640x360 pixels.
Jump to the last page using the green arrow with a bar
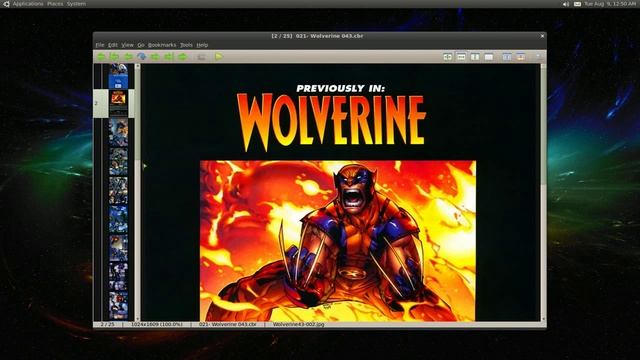(x=169, y=57)
